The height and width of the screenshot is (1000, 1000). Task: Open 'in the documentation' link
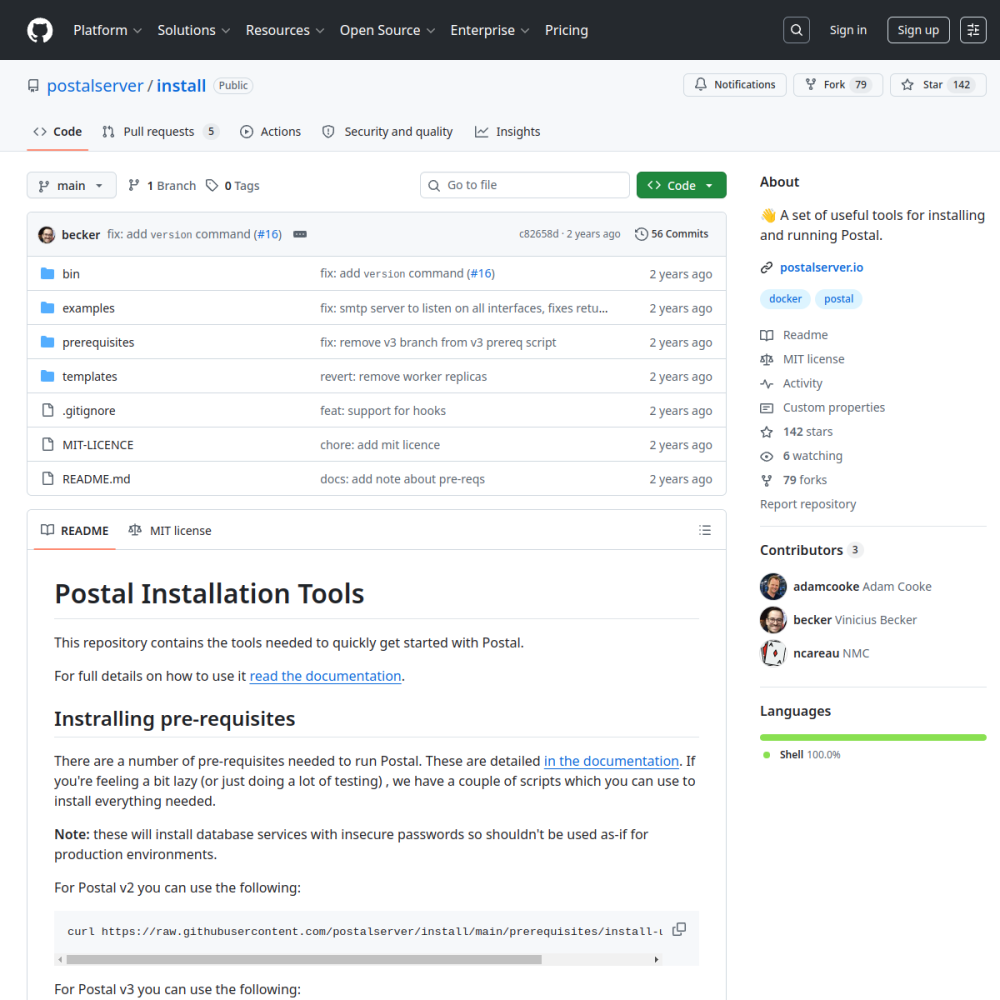coord(611,761)
